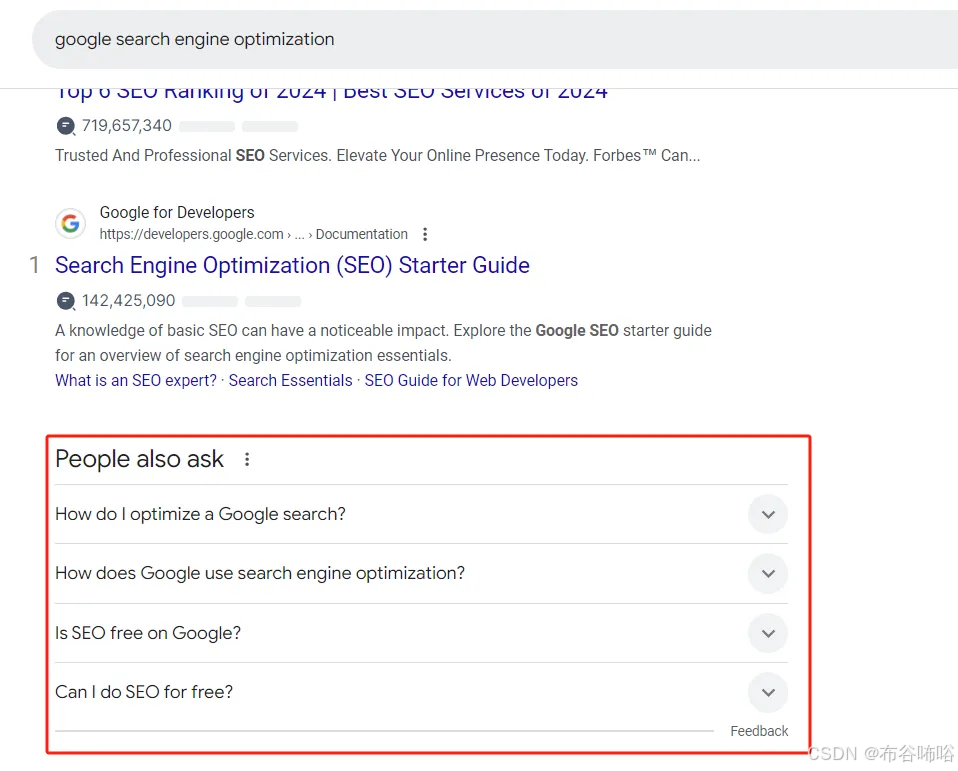Image resolution: width=958 pixels, height=771 pixels.
Task: Open the What is an SEO expert? sitelink
Action: 136,380
